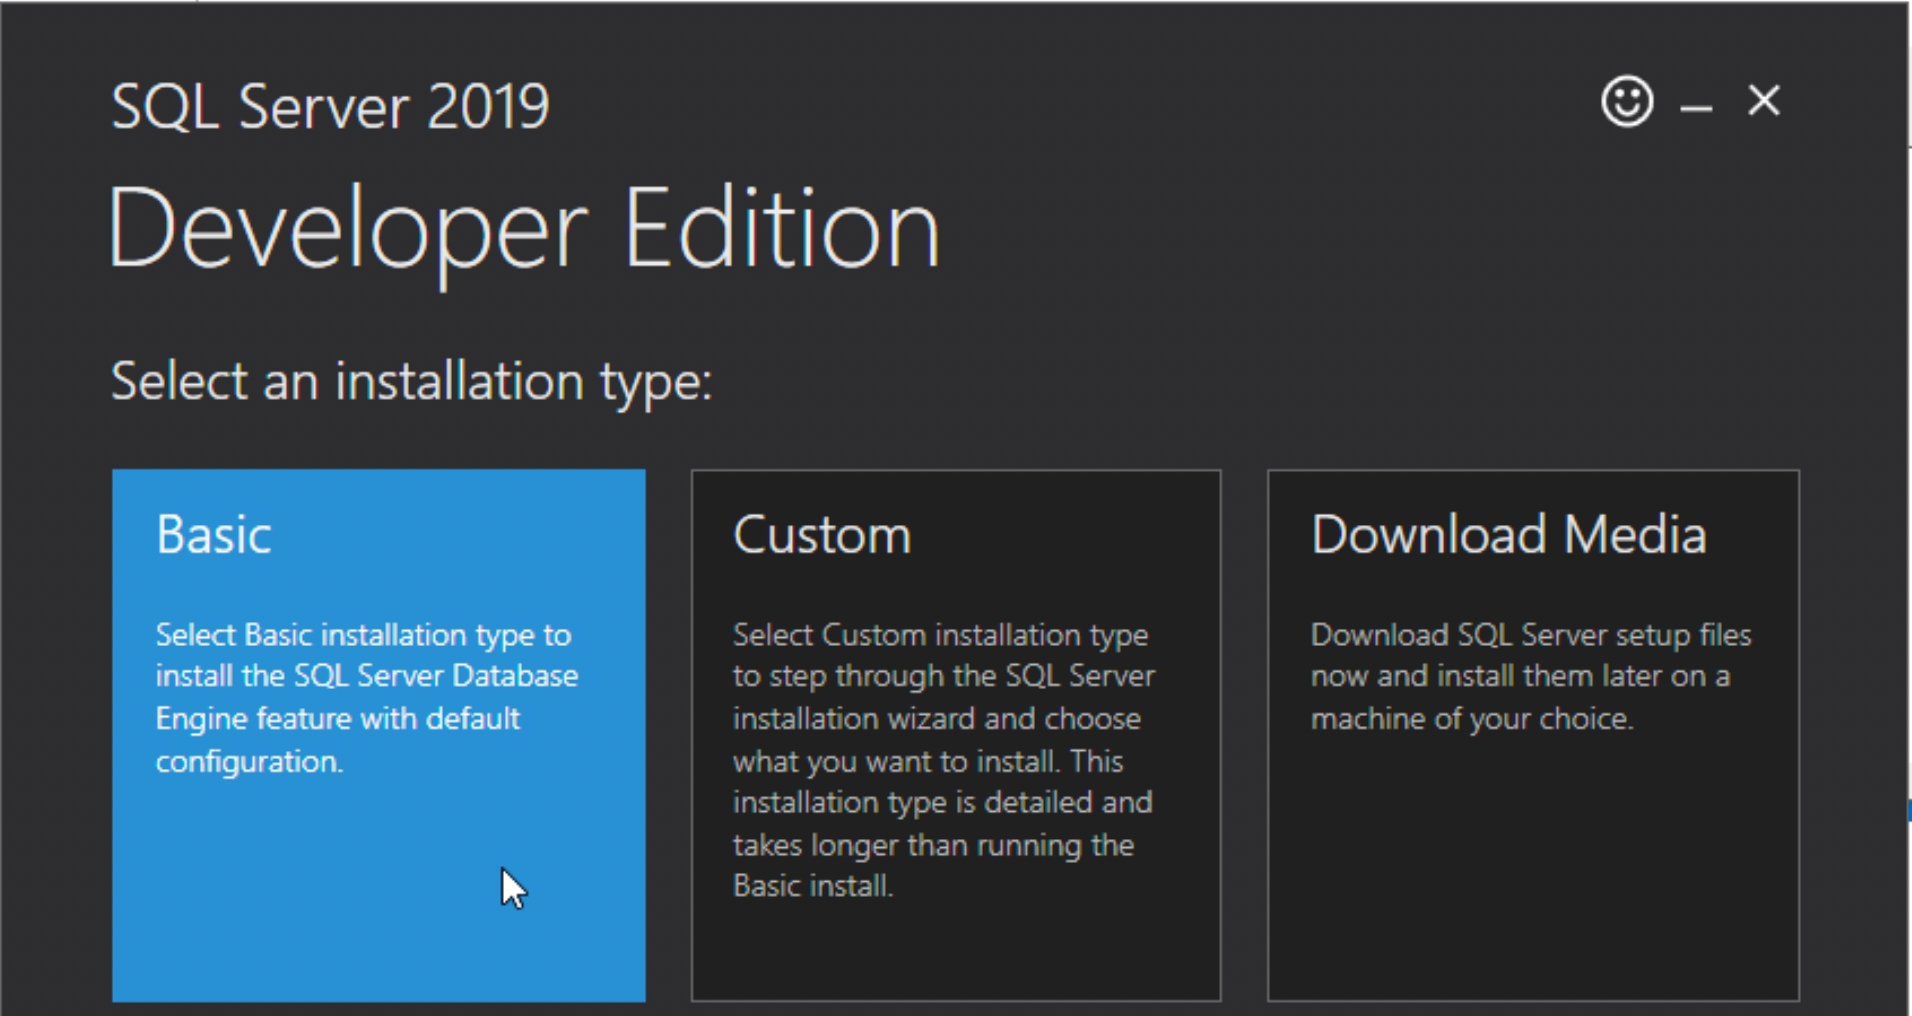This screenshot has height=1016, width=1912.
Task: Click the 'Custom' tile heading
Action: (x=822, y=535)
